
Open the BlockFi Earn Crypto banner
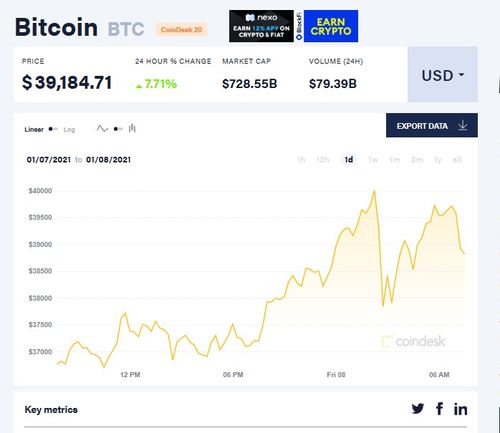(327, 26)
